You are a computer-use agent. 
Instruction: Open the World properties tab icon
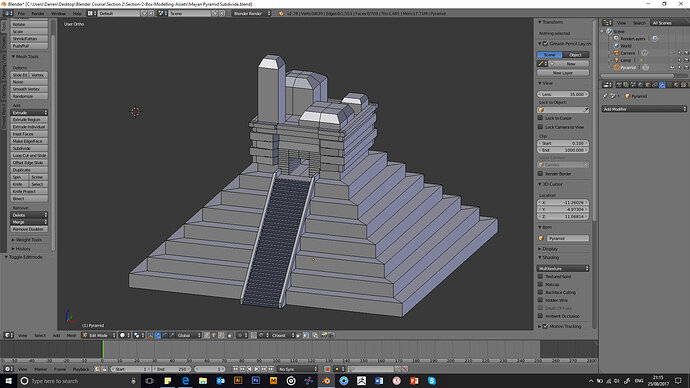pyautogui.click(x=640, y=84)
